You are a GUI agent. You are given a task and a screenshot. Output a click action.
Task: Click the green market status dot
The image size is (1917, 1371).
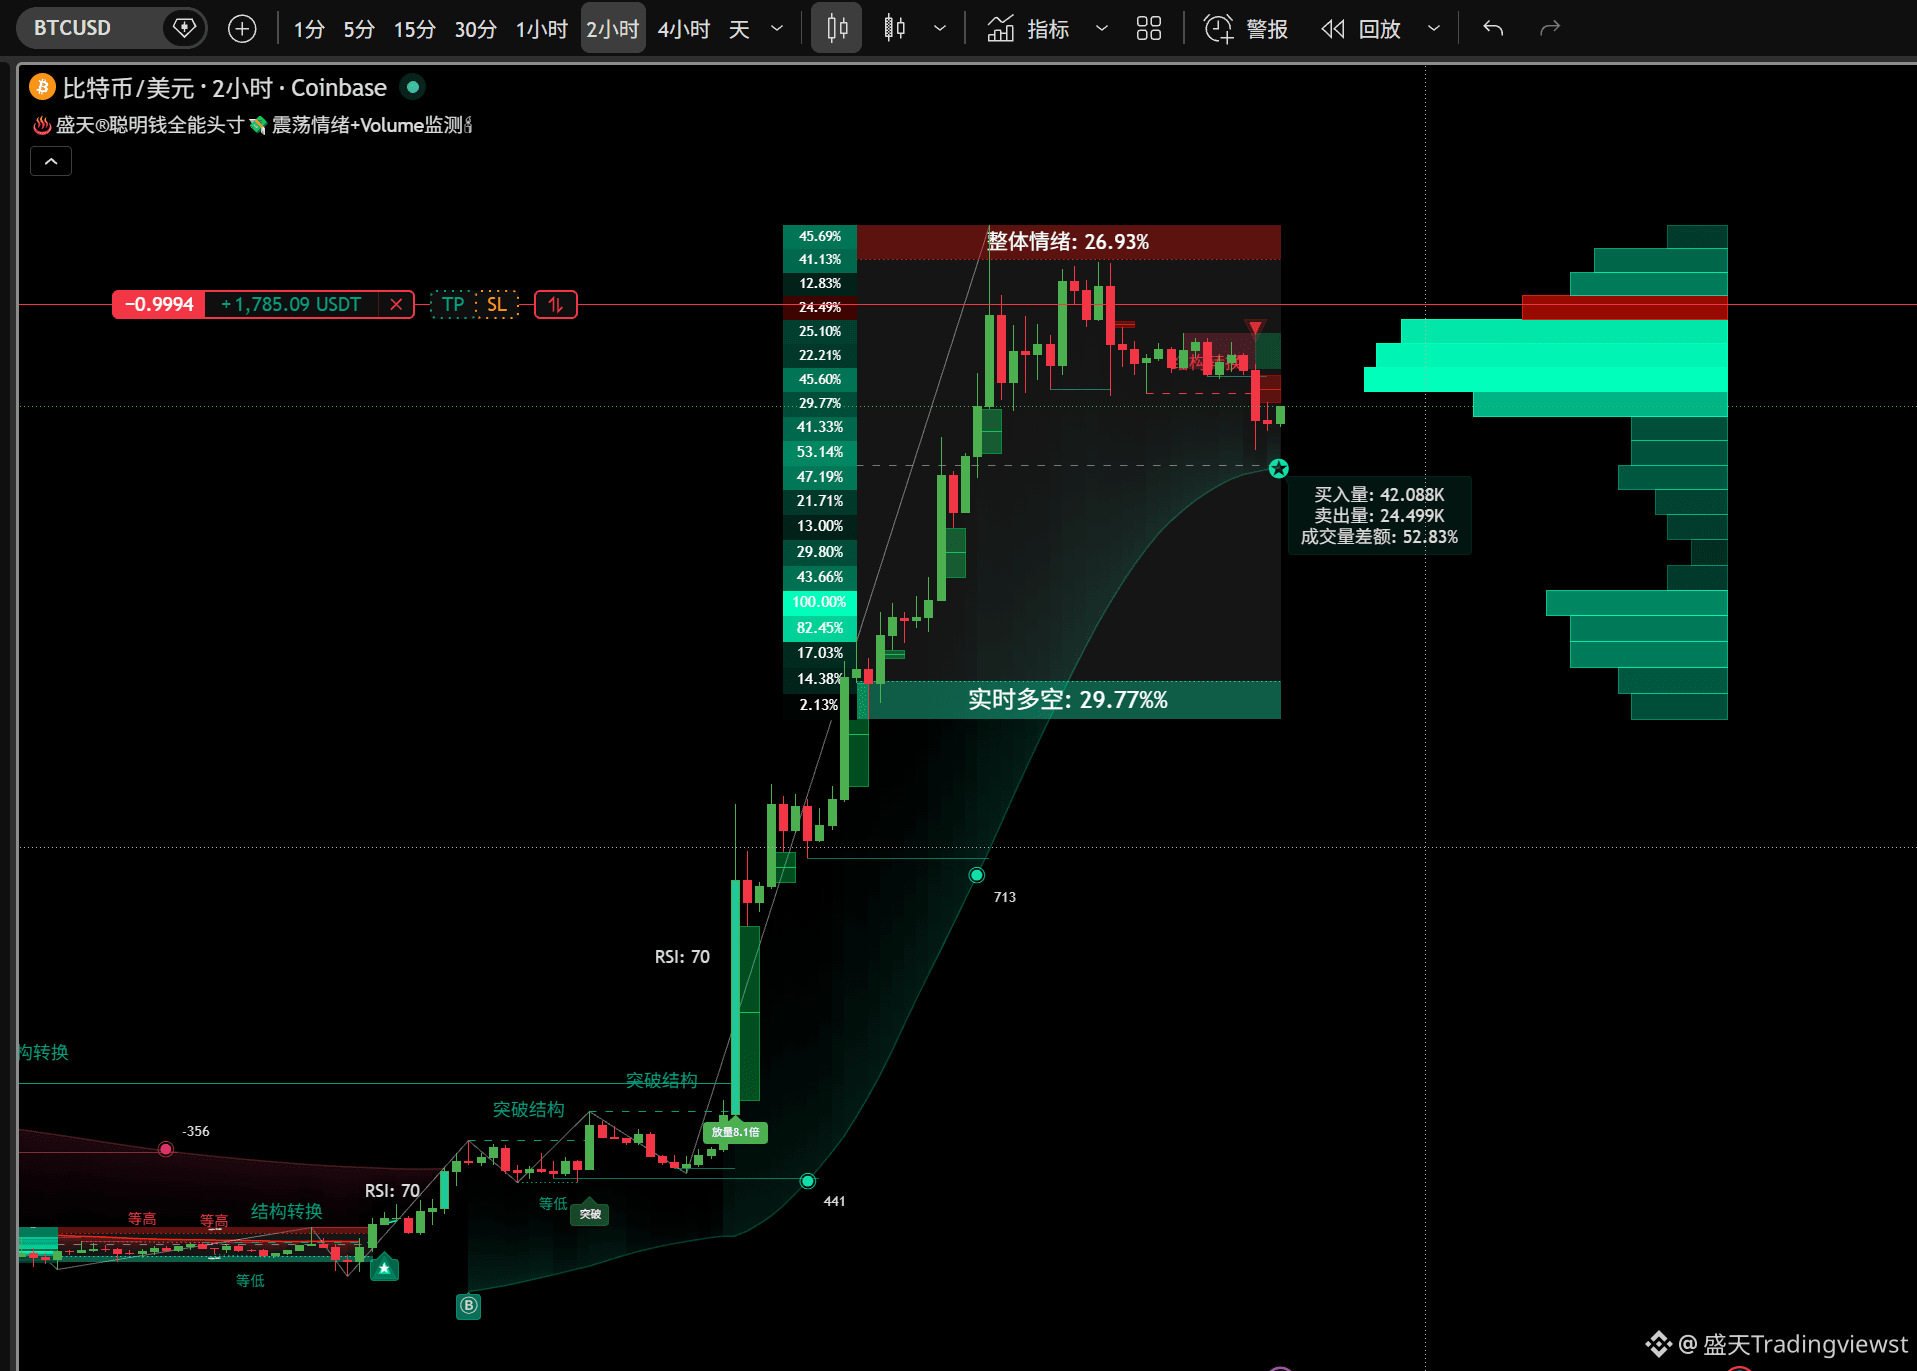(x=413, y=87)
